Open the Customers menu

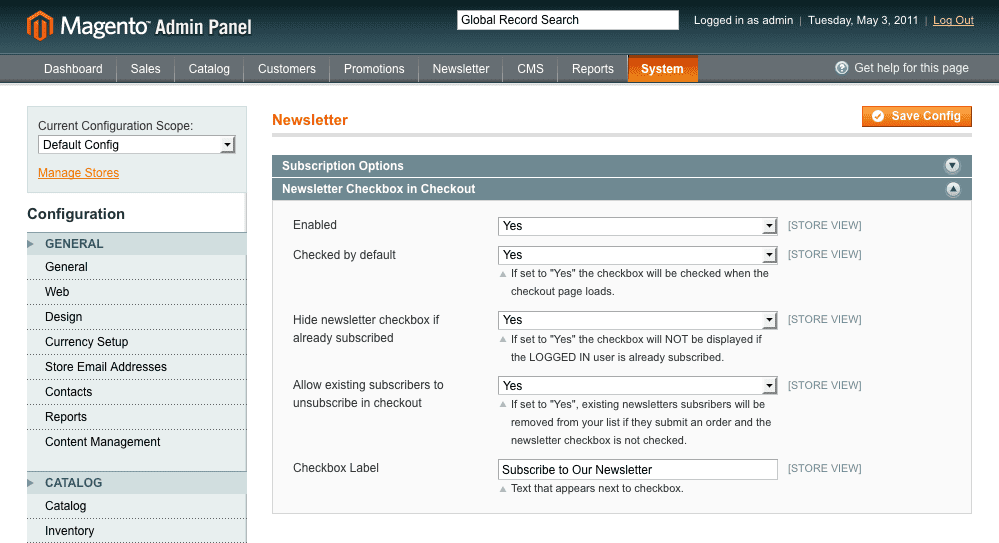pyautogui.click(x=287, y=69)
